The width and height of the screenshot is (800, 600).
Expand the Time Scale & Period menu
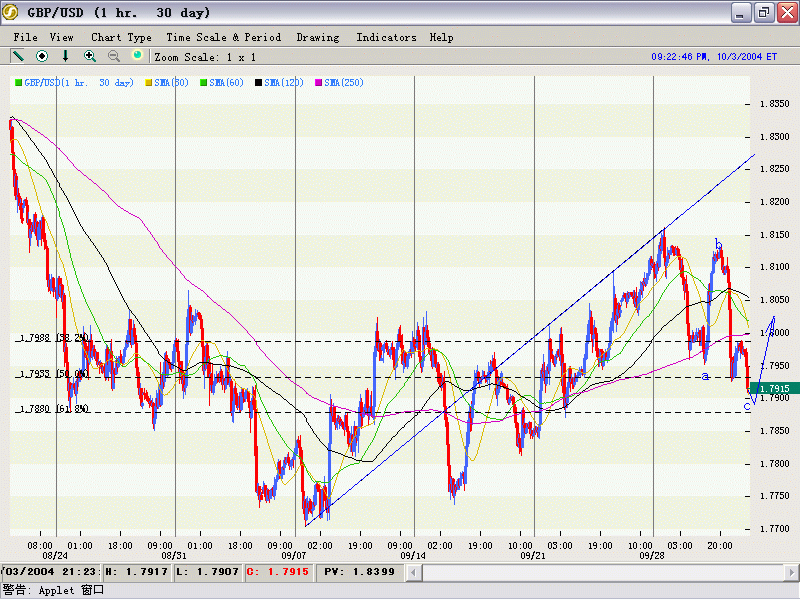pos(224,37)
